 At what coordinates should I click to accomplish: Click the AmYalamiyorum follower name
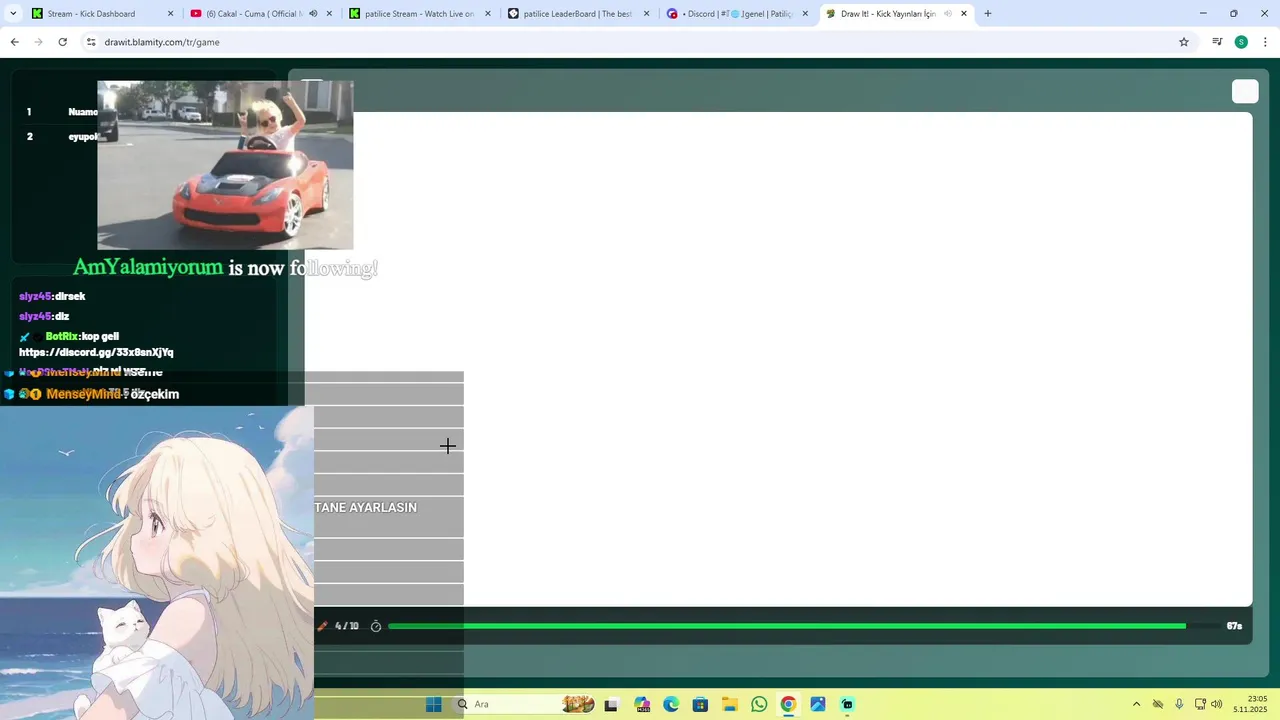[x=148, y=267]
